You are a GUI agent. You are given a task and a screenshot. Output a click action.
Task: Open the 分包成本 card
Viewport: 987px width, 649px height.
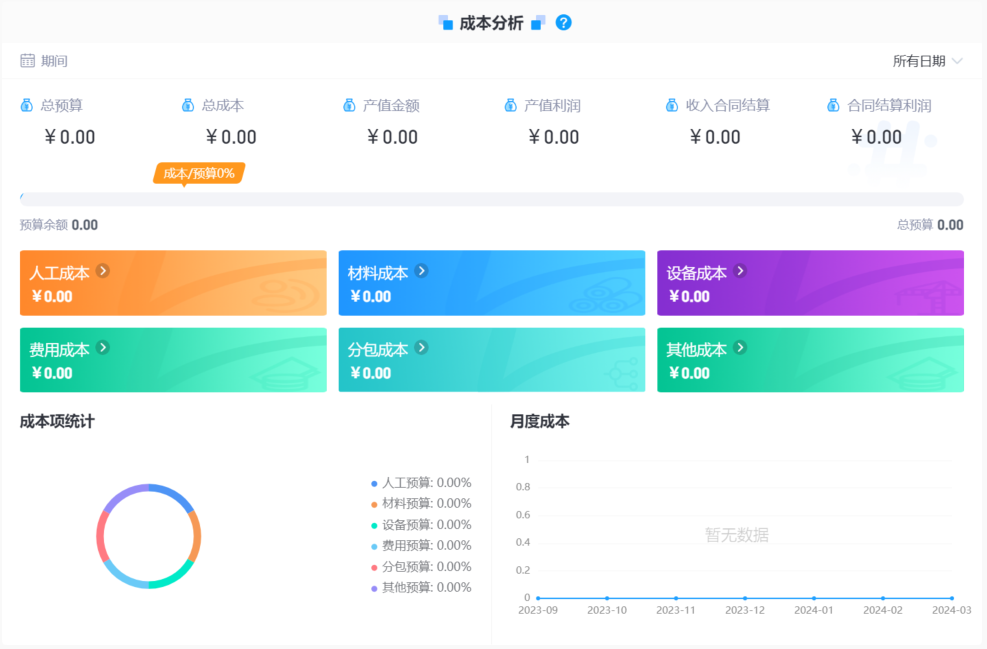click(x=491, y=360)
